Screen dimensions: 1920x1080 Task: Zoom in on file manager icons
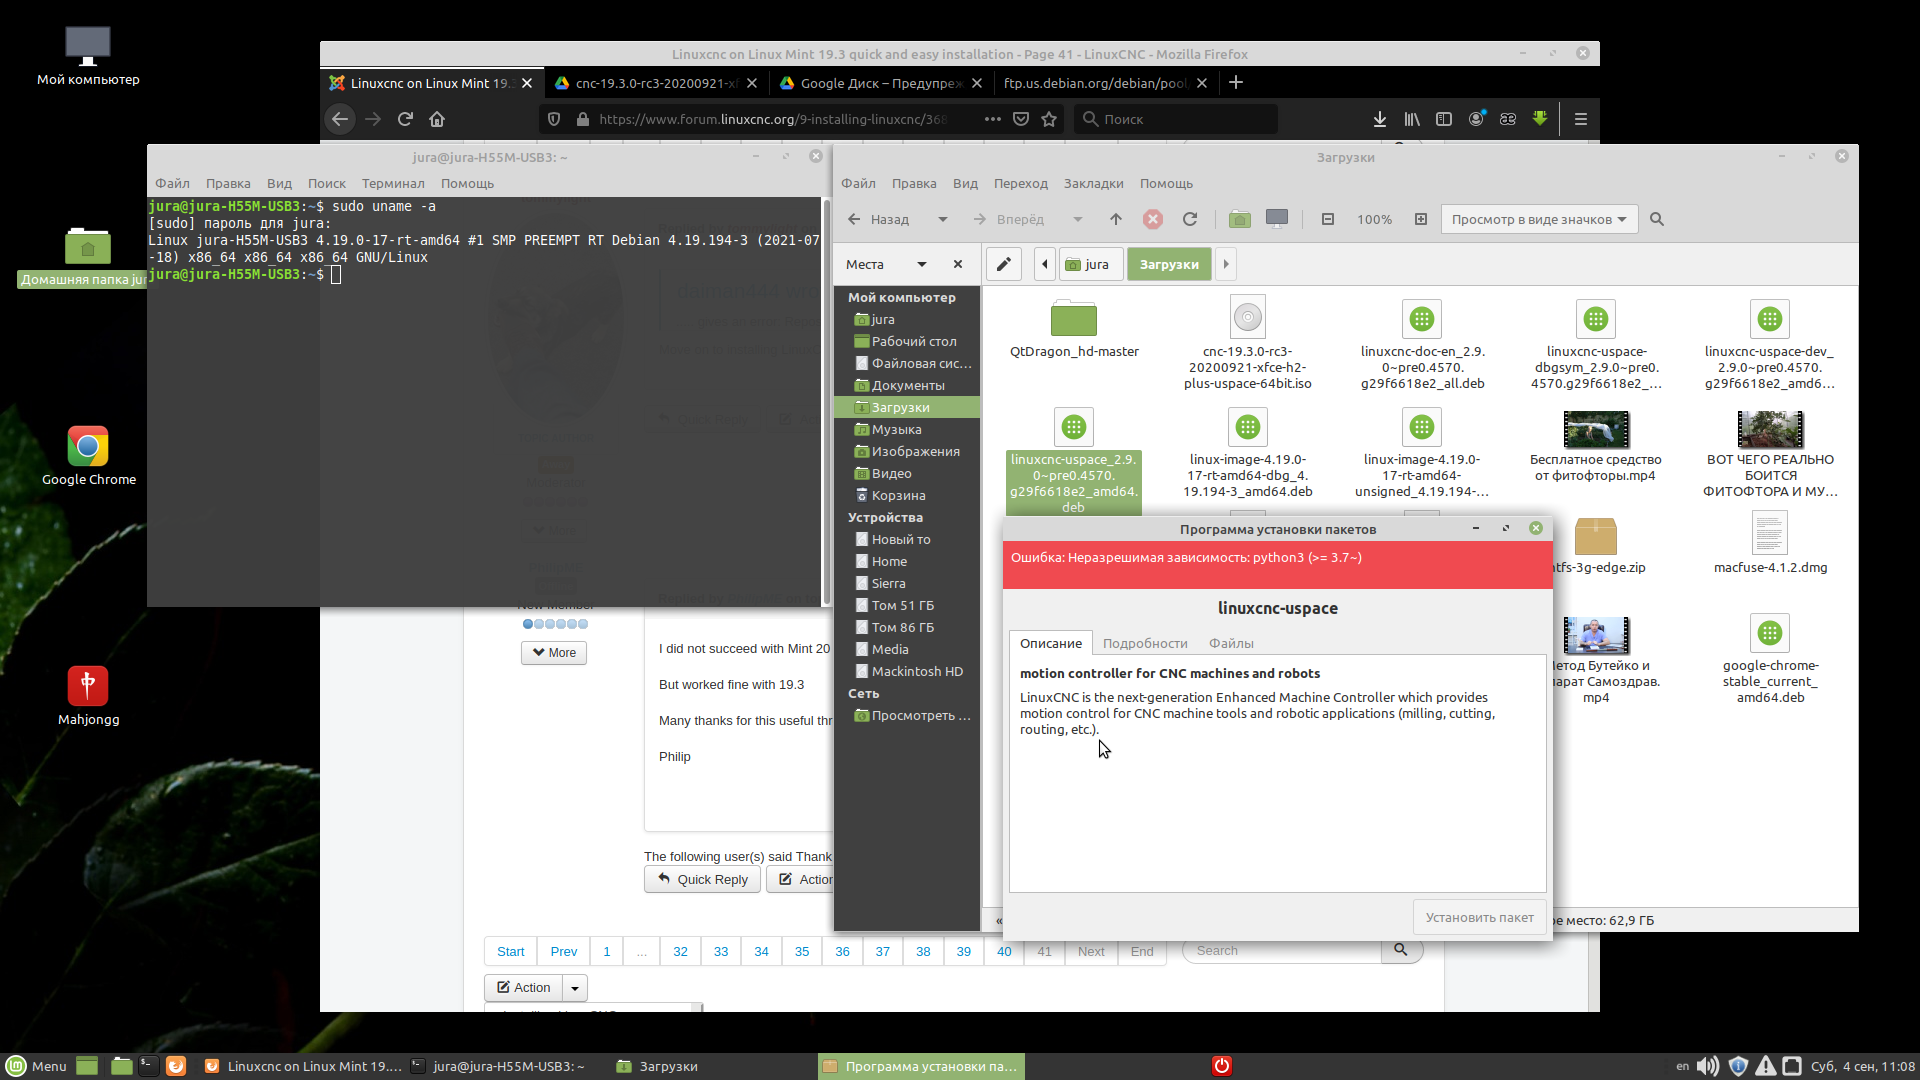click(1421, 219)
